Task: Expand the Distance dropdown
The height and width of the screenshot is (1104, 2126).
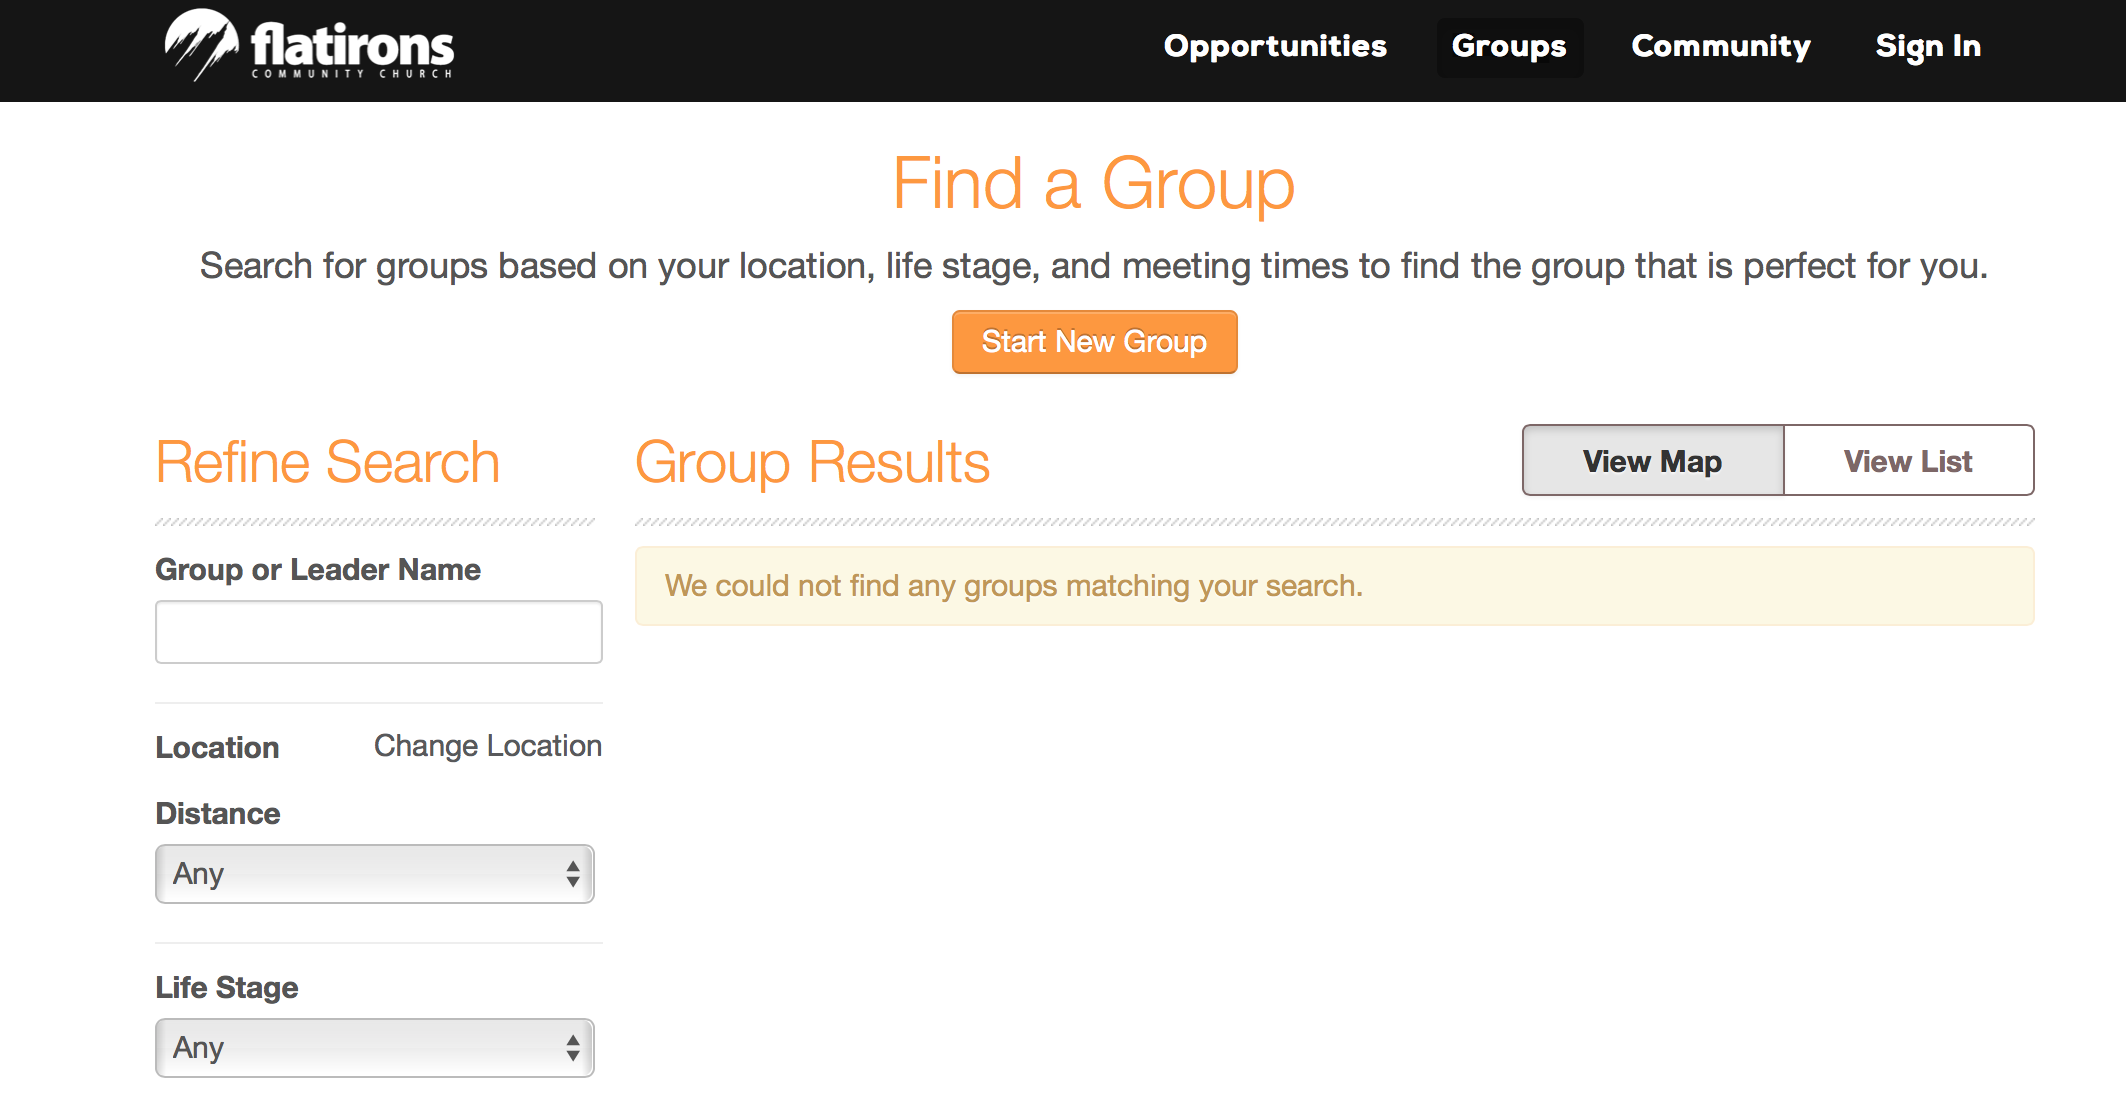Action: [x=374, y=874]
